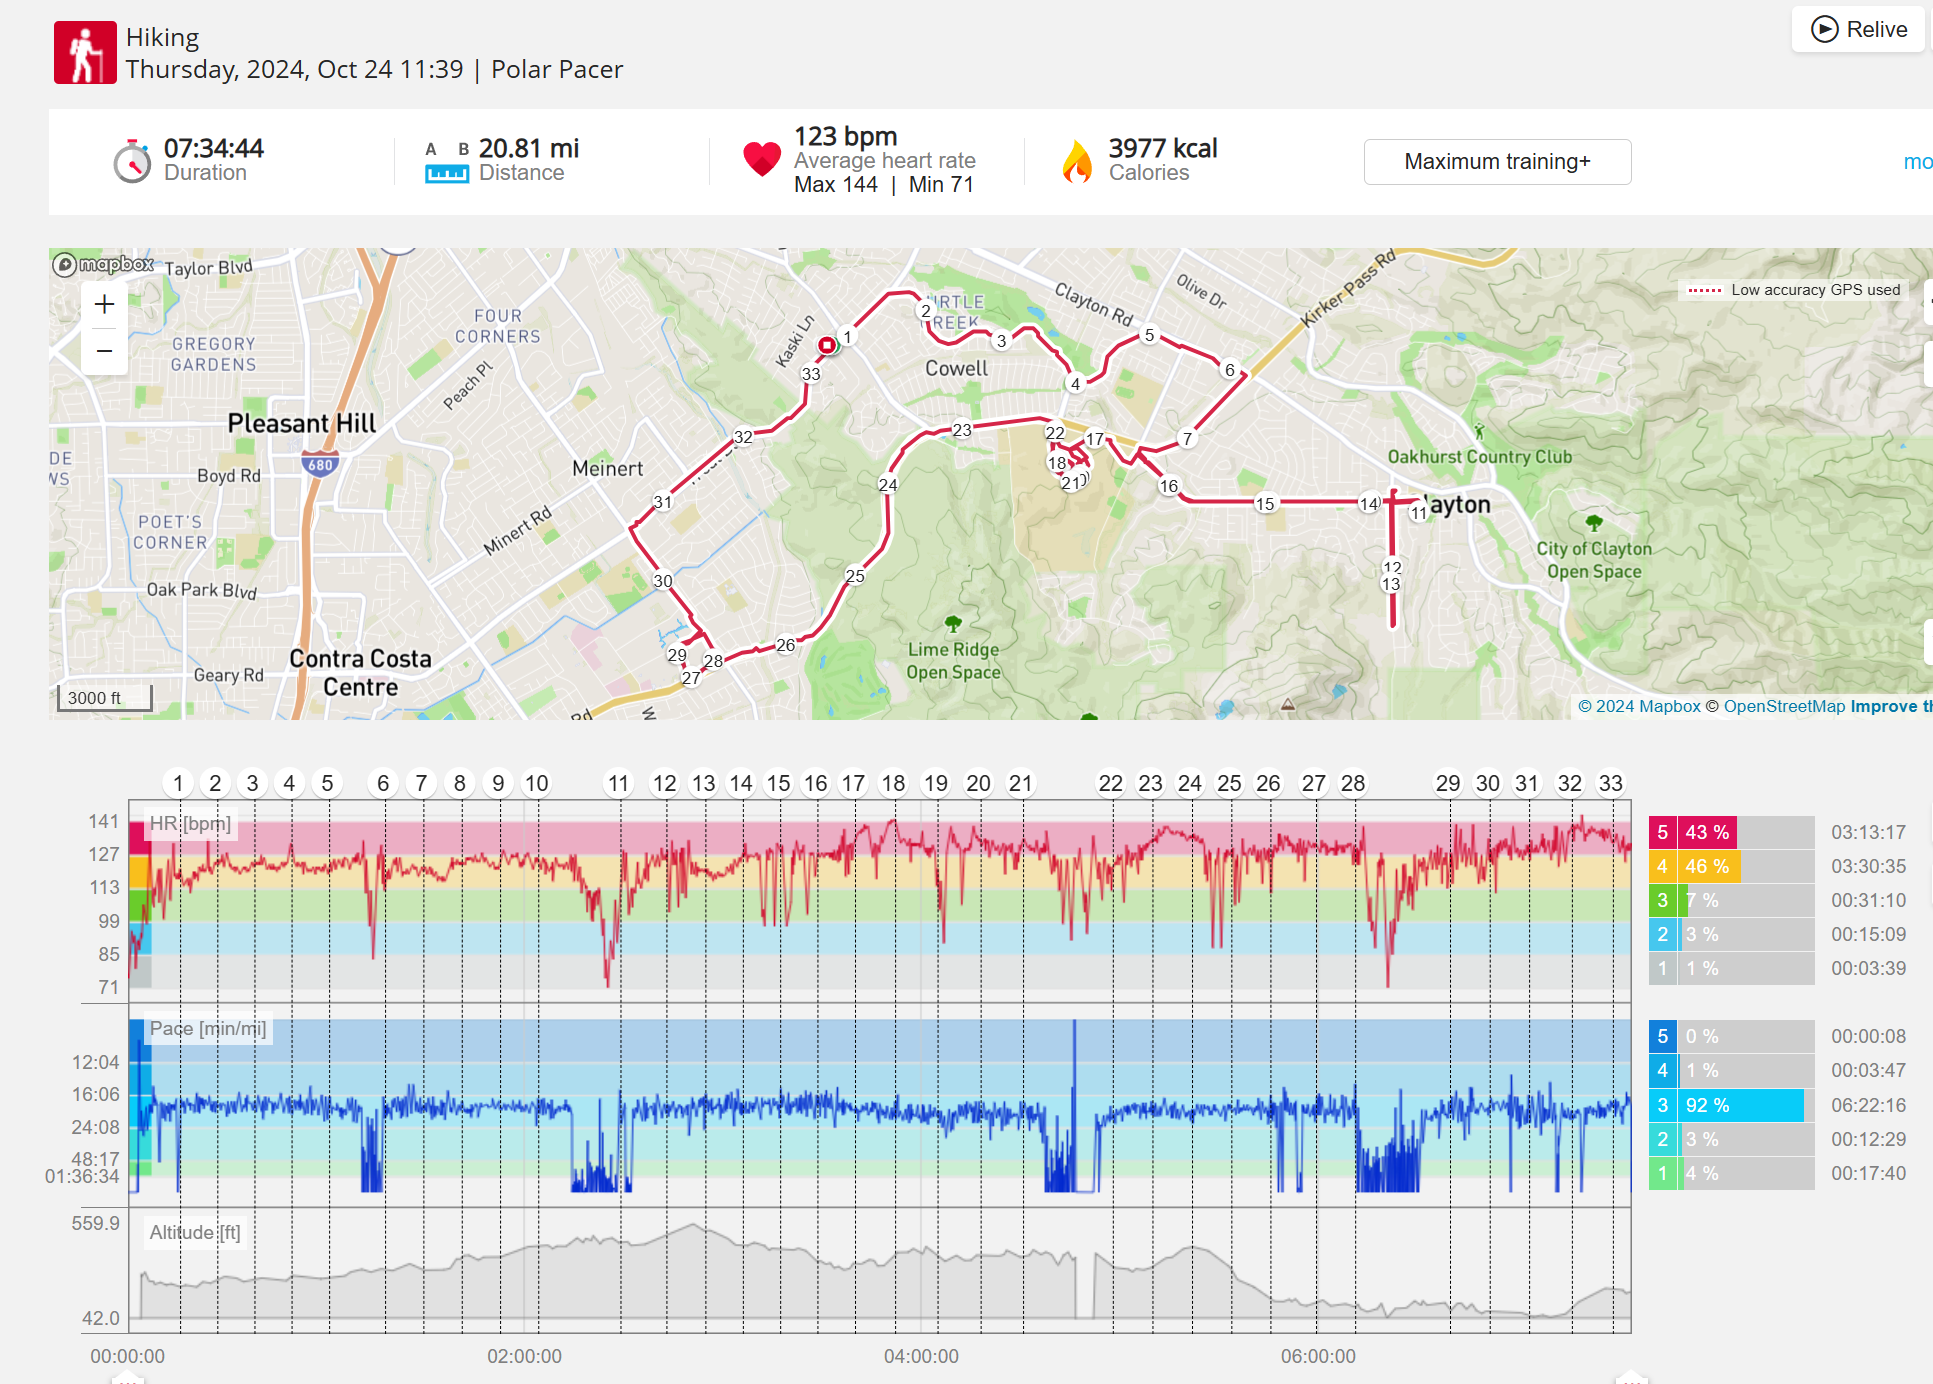
Task: Click the HR [bpm] graph label
Action: 190,824
